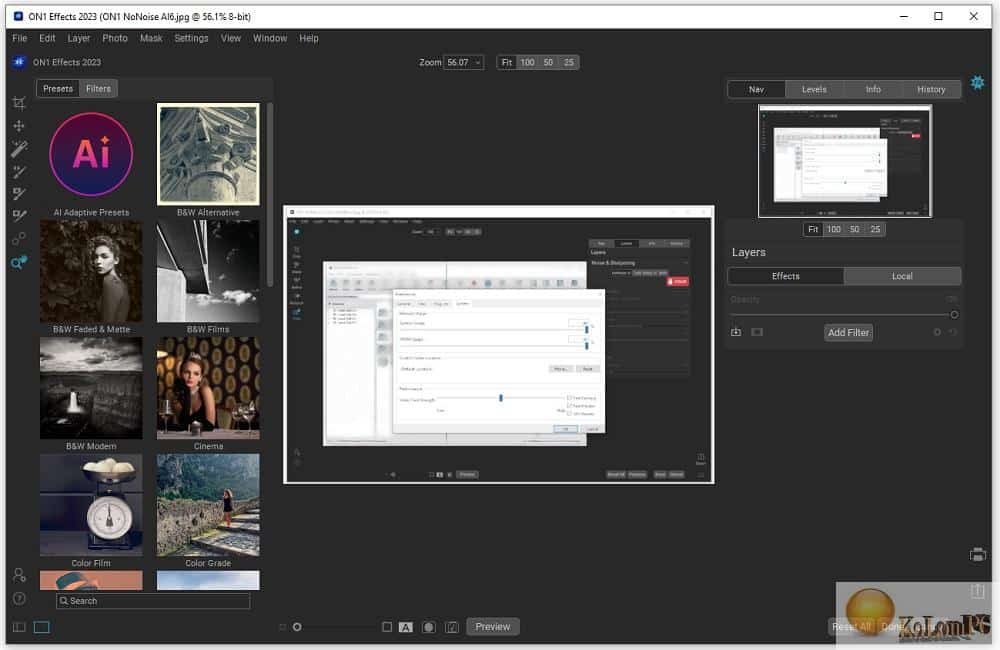Viewport: 1000px width, 650px height.
Task: Set top zoom bar to 50
Action: 548,62
